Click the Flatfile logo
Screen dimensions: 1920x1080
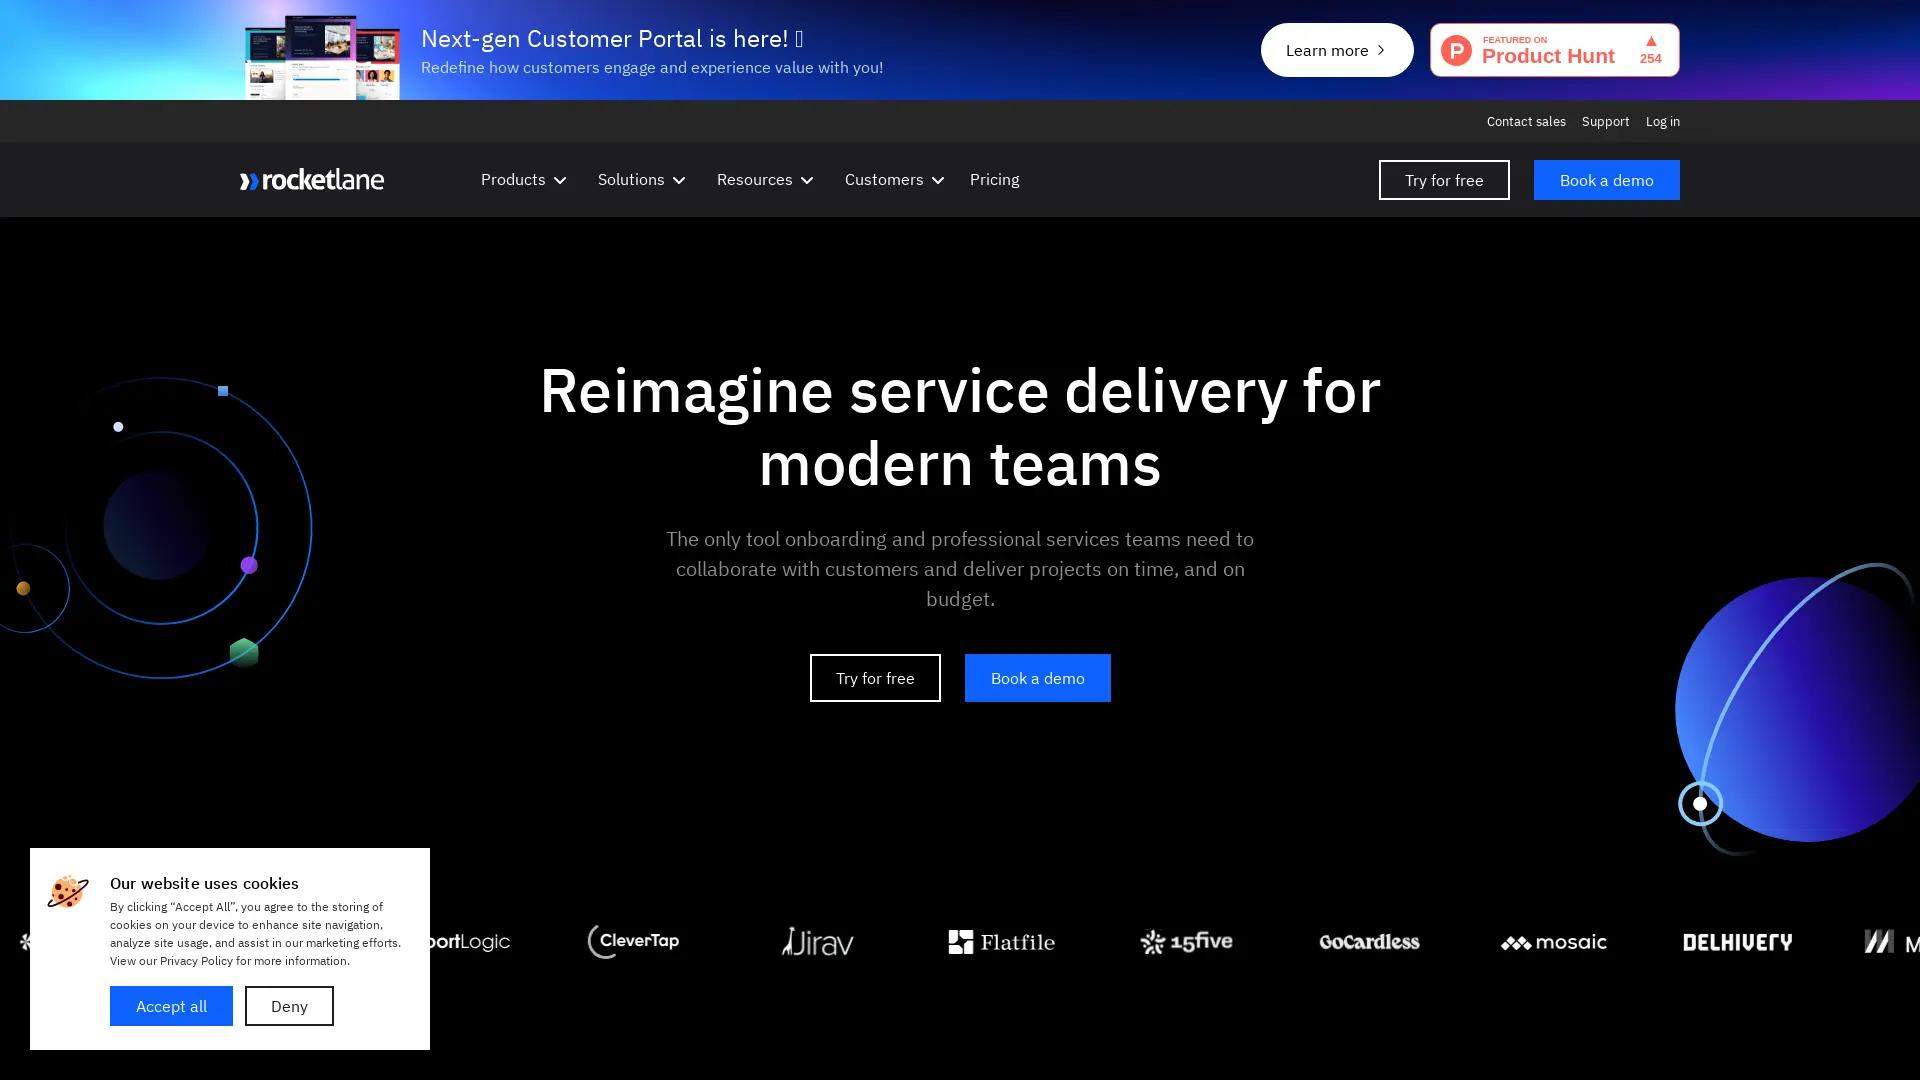(x=1001, y=941)
